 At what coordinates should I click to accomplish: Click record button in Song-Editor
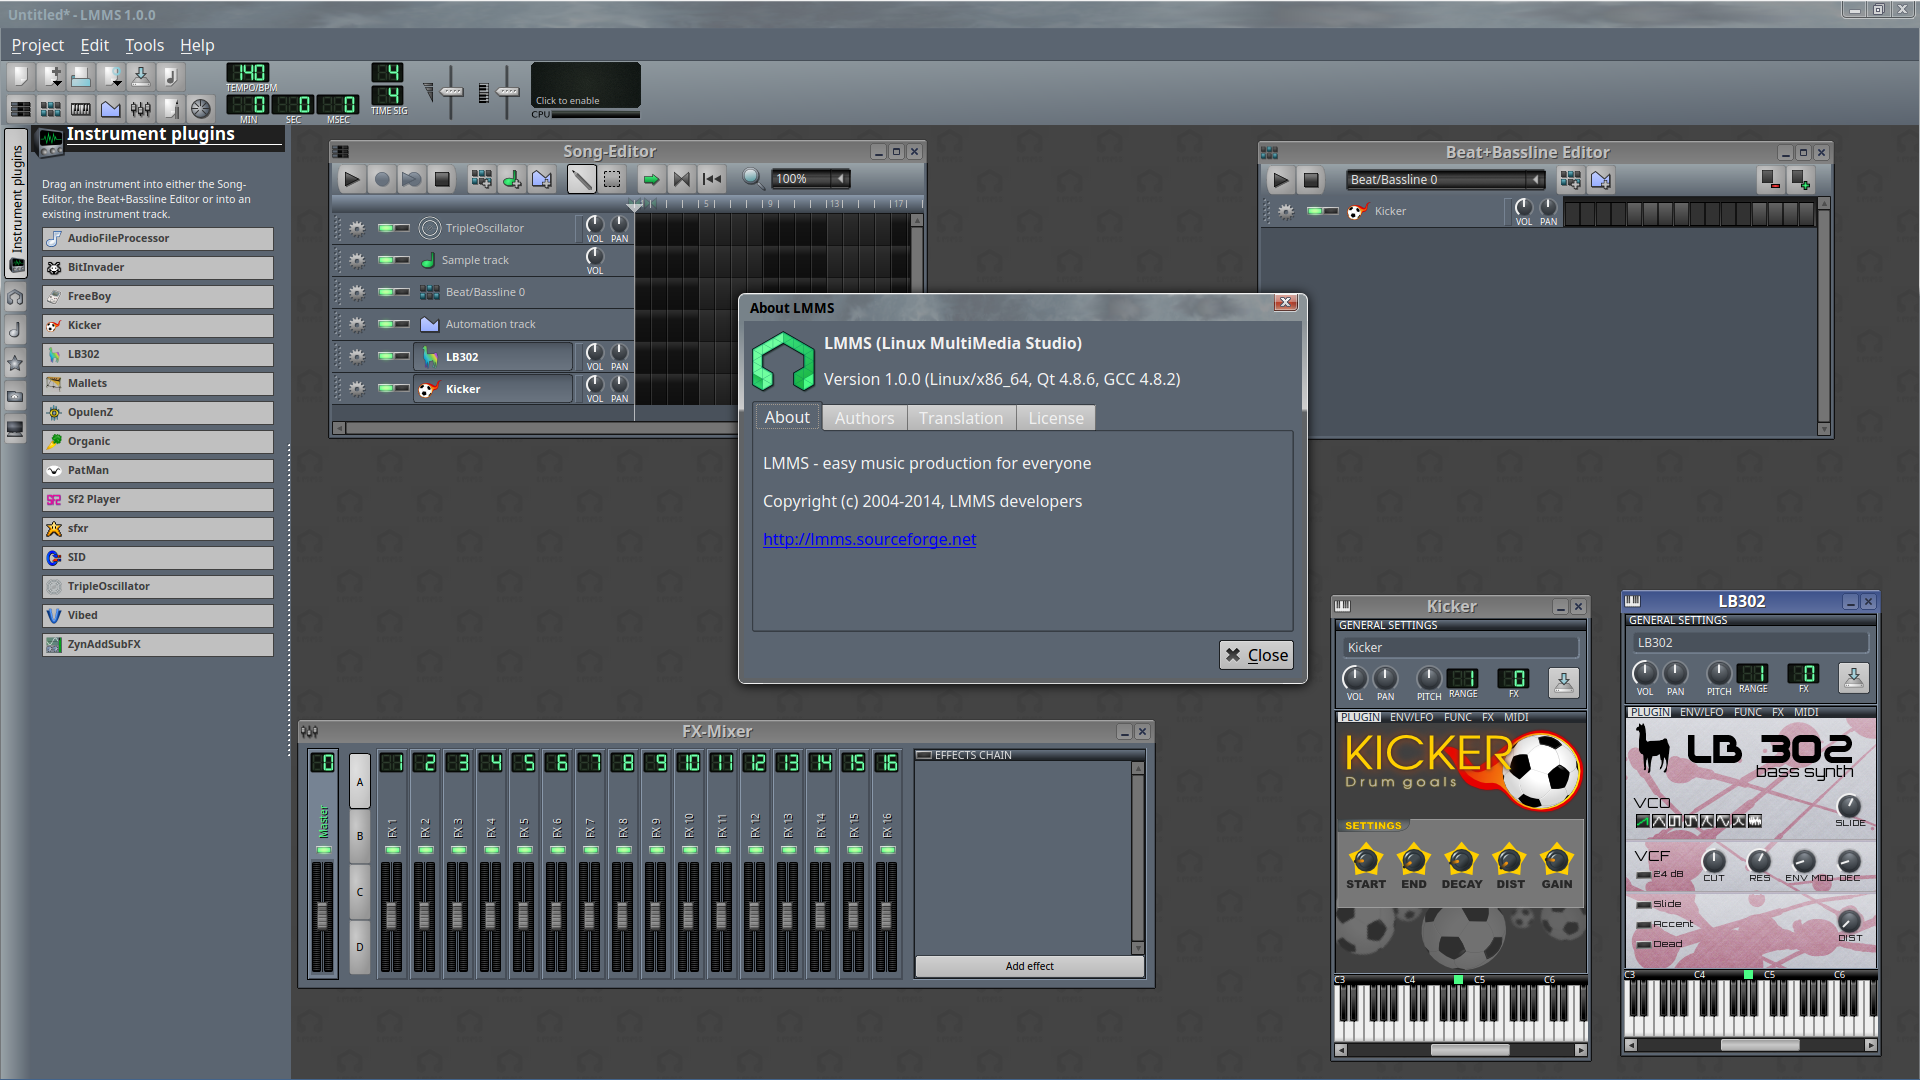point(381,179)
